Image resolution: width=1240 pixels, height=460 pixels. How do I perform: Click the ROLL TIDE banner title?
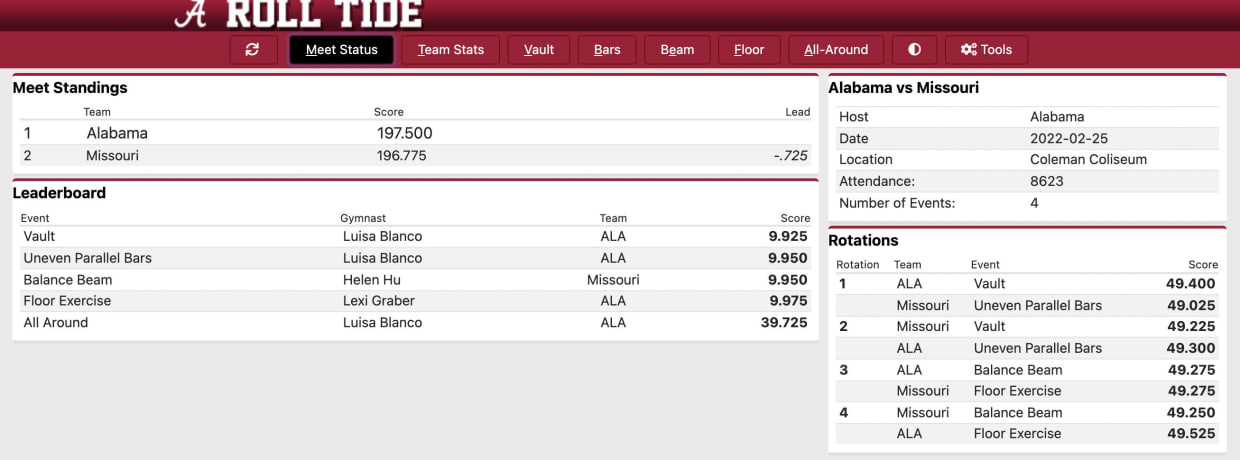[323, 14]
